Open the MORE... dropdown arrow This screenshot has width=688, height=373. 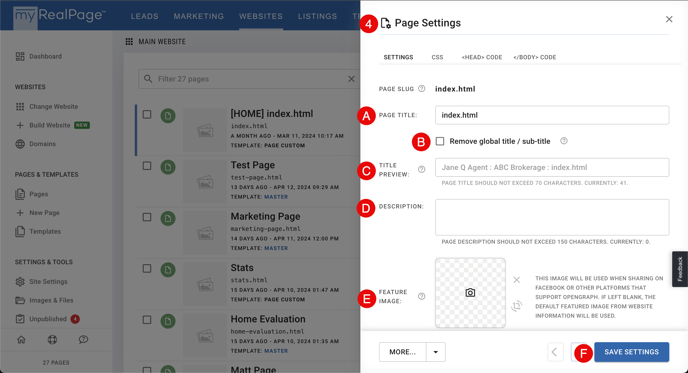point(436,352)
